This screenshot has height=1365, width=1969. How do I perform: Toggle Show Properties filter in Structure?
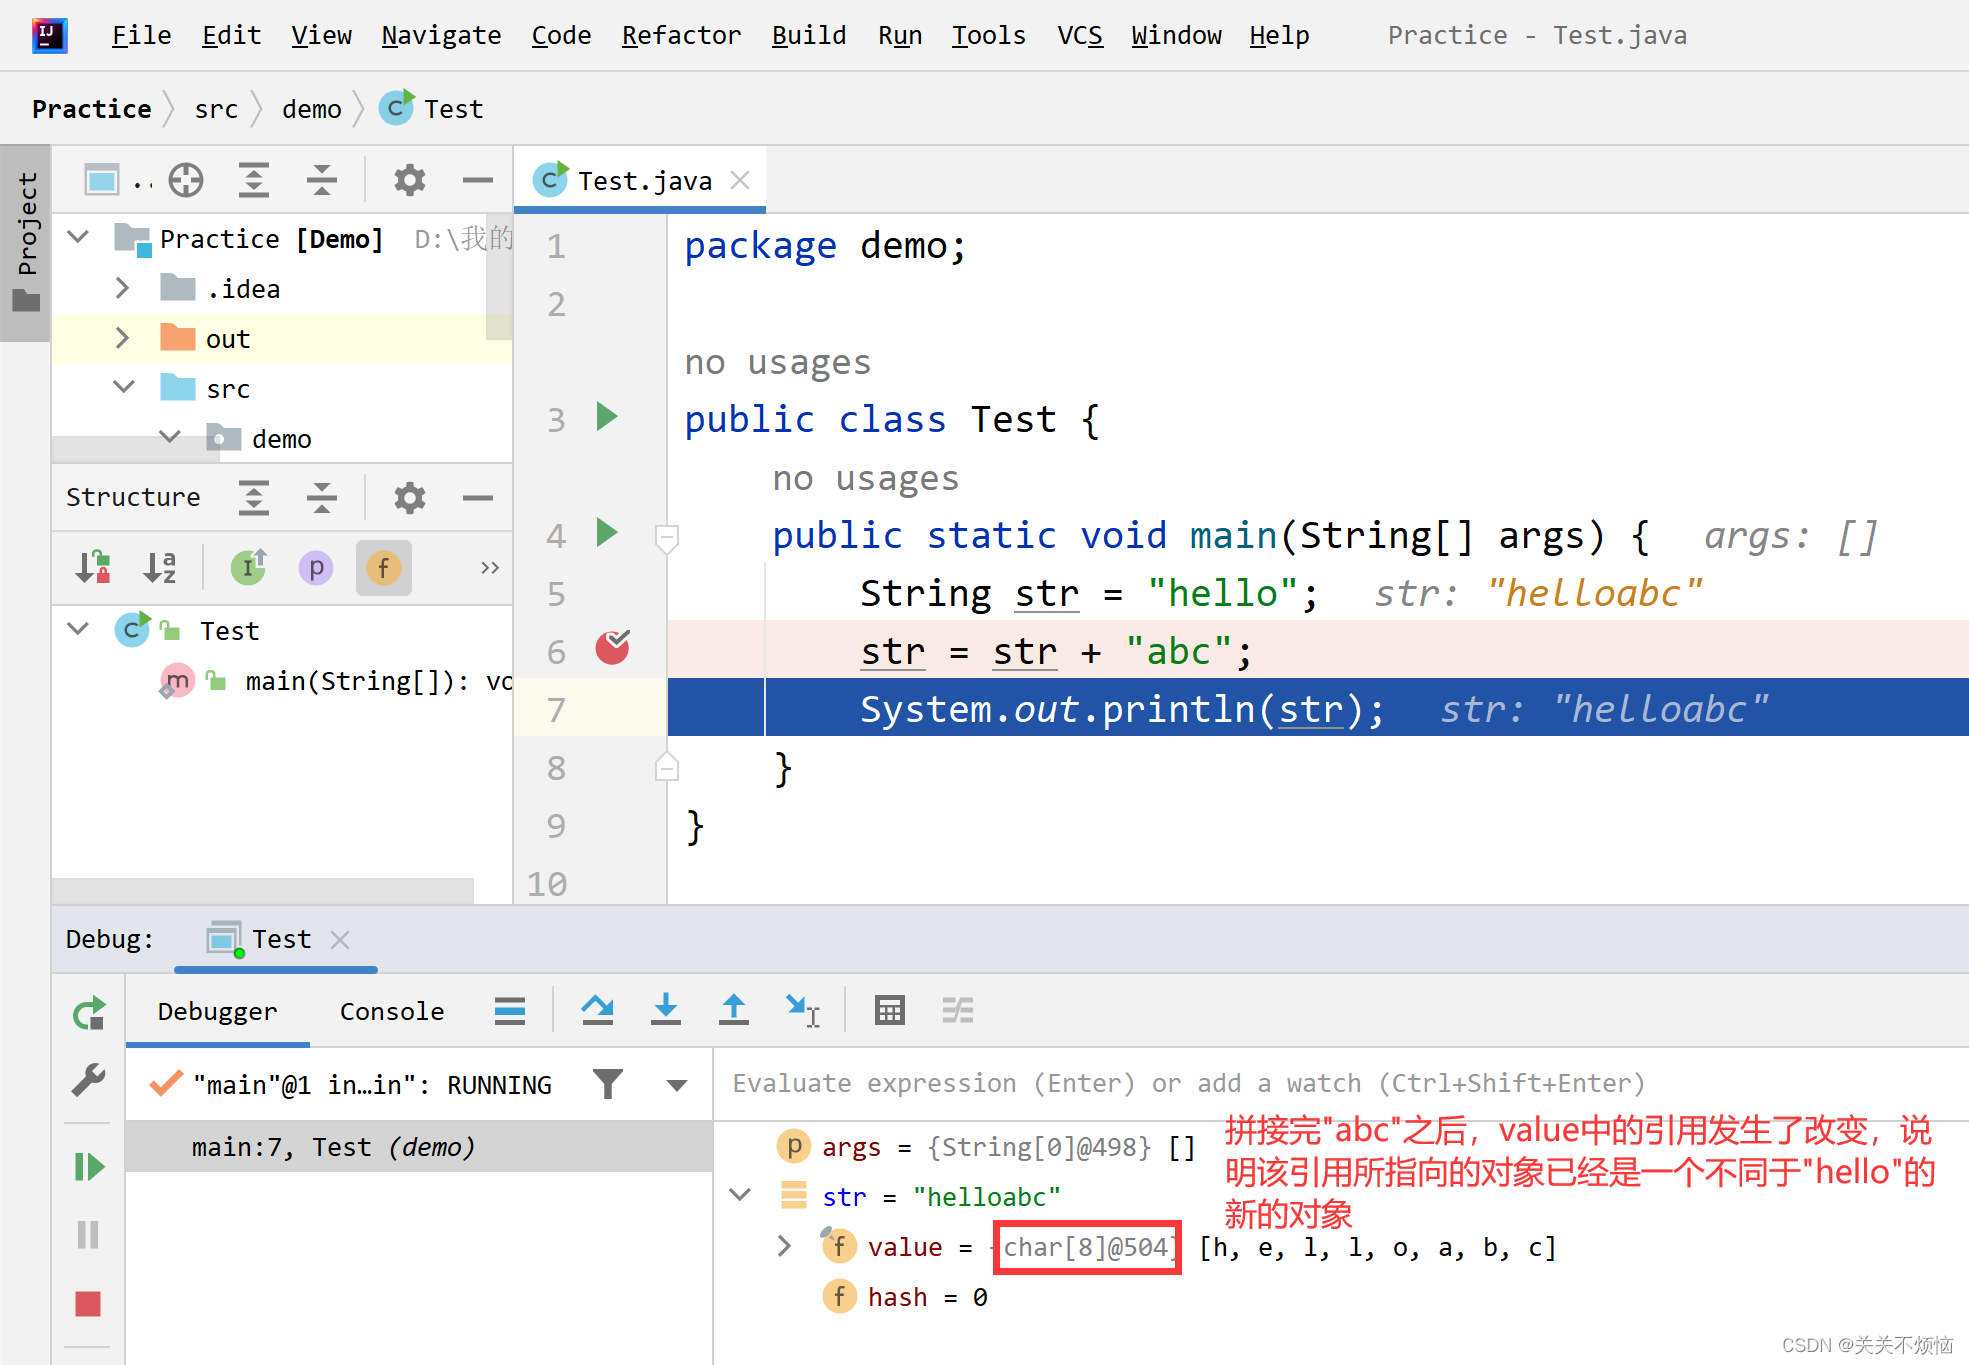pos(316,568)
